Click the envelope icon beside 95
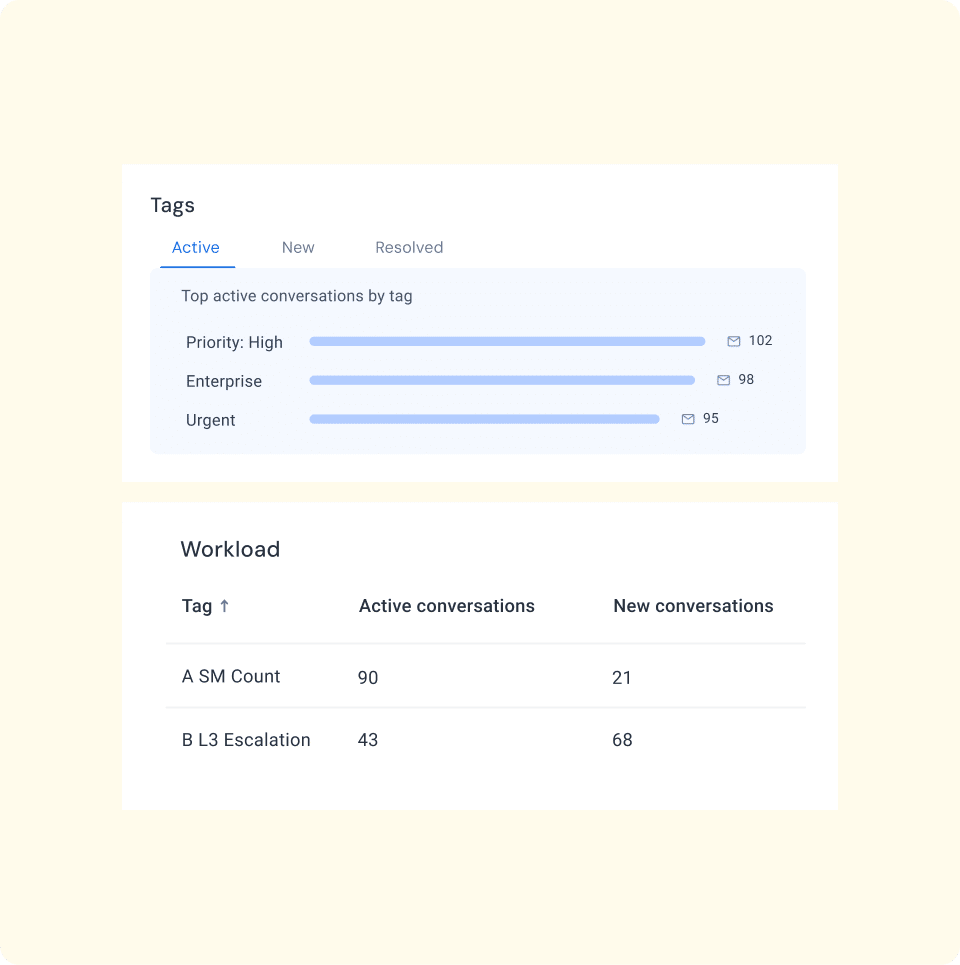 [x=688, y=419]
